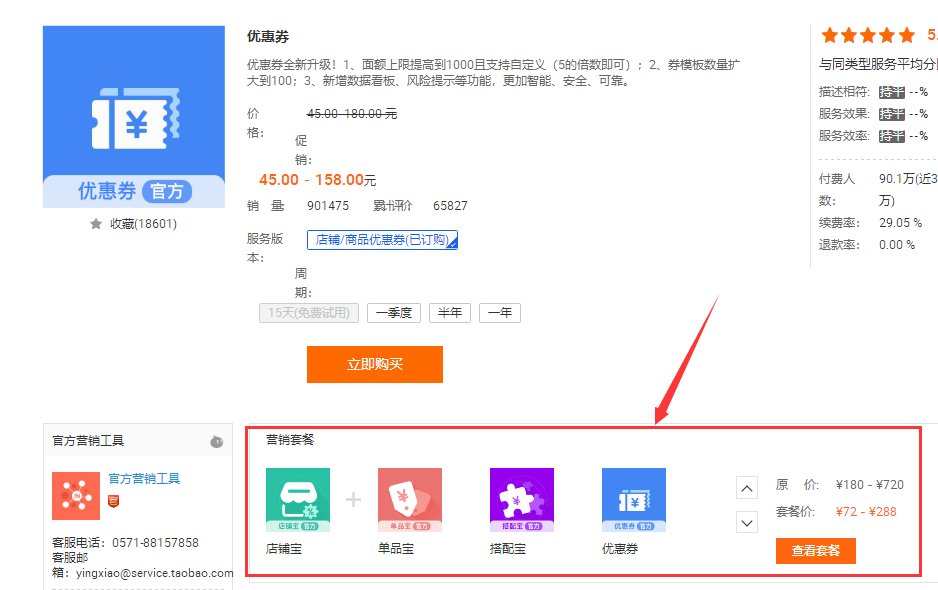The image size is (938, 590).
Task: Click the 查看套餐 button
Action: [x=815, y=550]
